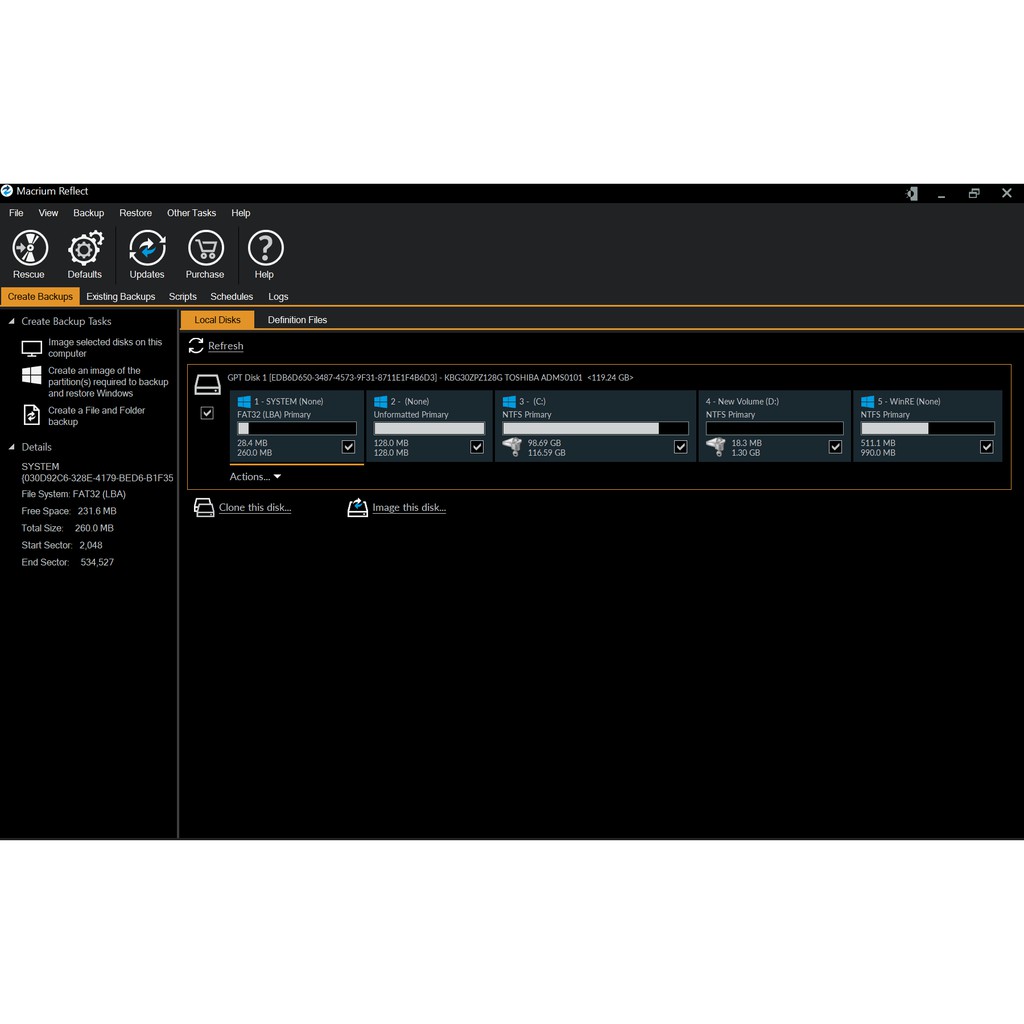1024x1024 pixels.
Task: Open the Other Tasks menu
Action: point(191,213)
